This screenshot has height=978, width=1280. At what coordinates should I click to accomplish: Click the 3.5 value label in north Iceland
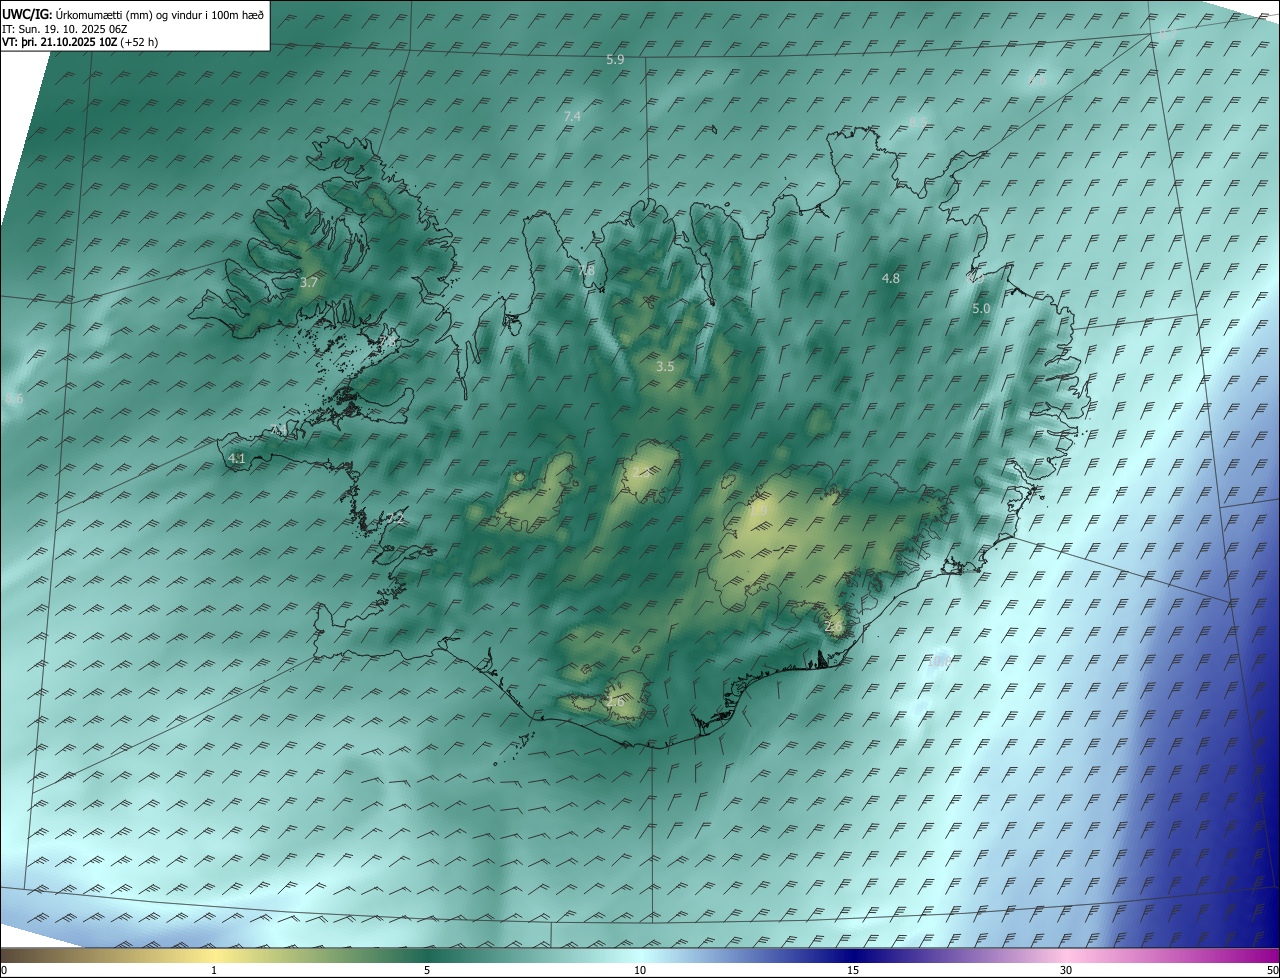click(665, 367)
